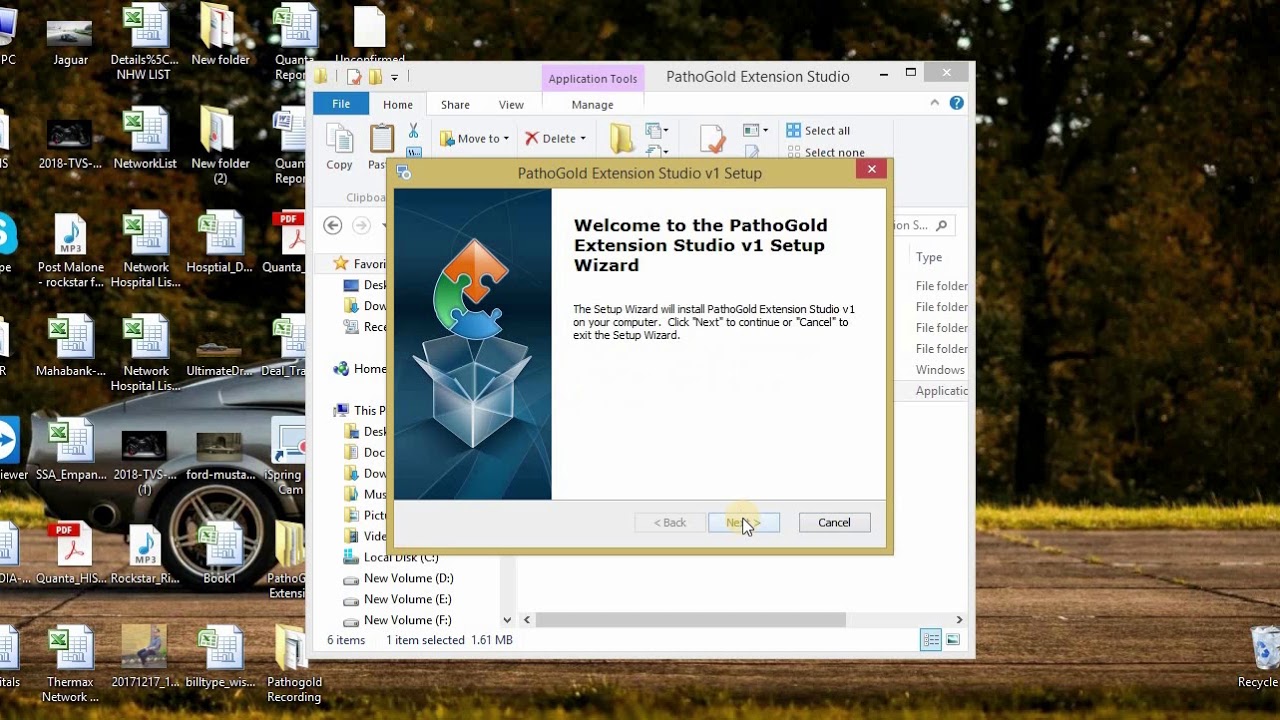Select Local Disk (C:) in navigation pane
1280x720 pixels.
(x=391, y=557)
